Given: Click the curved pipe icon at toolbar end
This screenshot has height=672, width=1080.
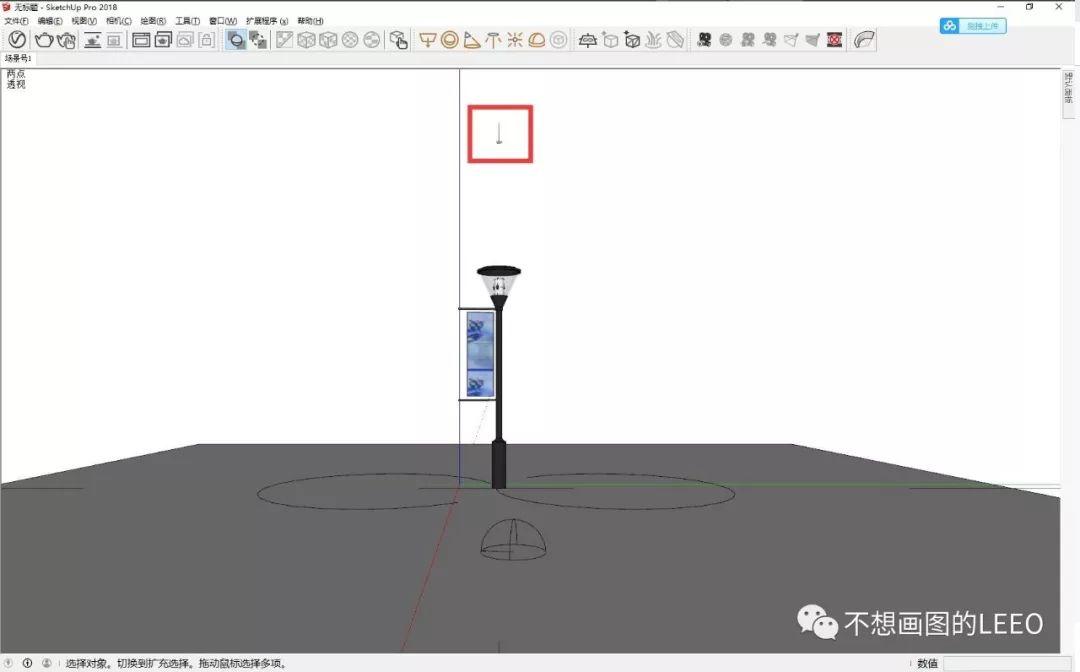Looking at the screenshot, I should click(x=864, y=40).
